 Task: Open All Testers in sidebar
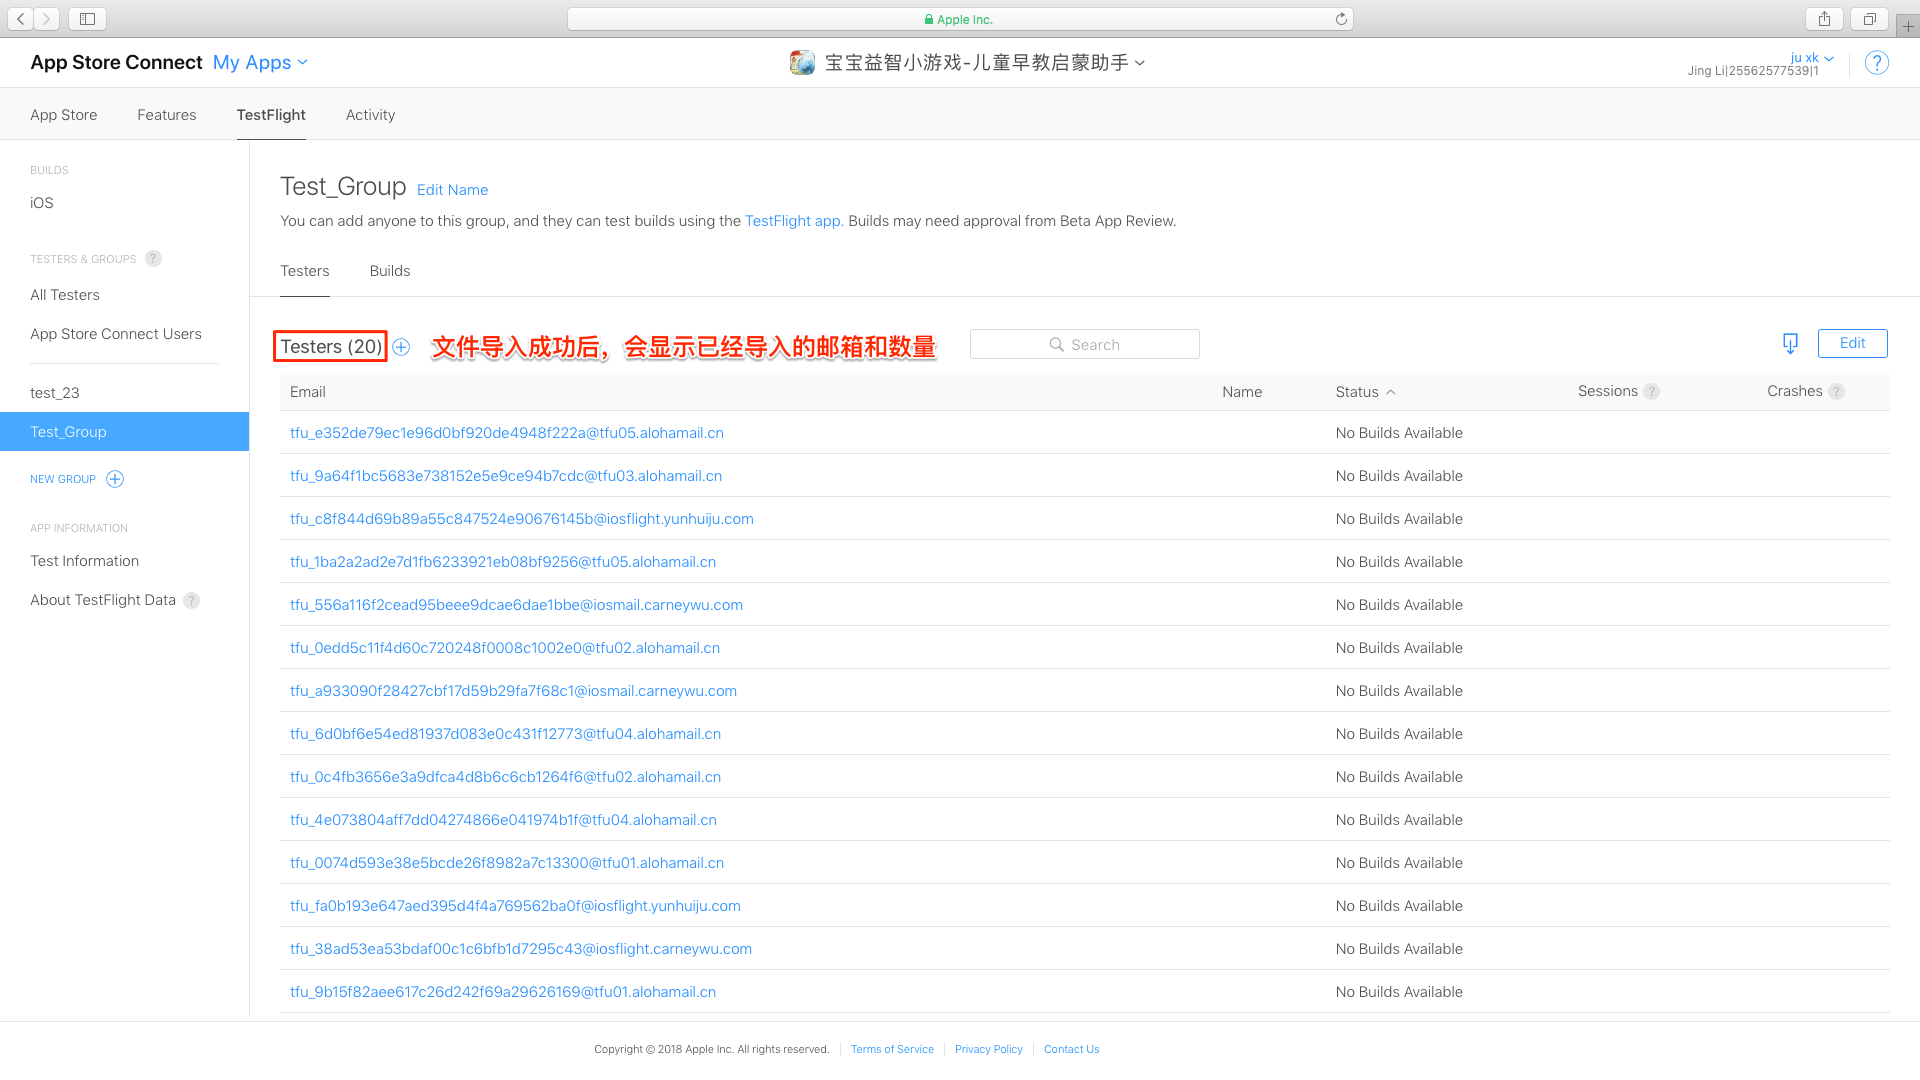(x=65, y=295)
